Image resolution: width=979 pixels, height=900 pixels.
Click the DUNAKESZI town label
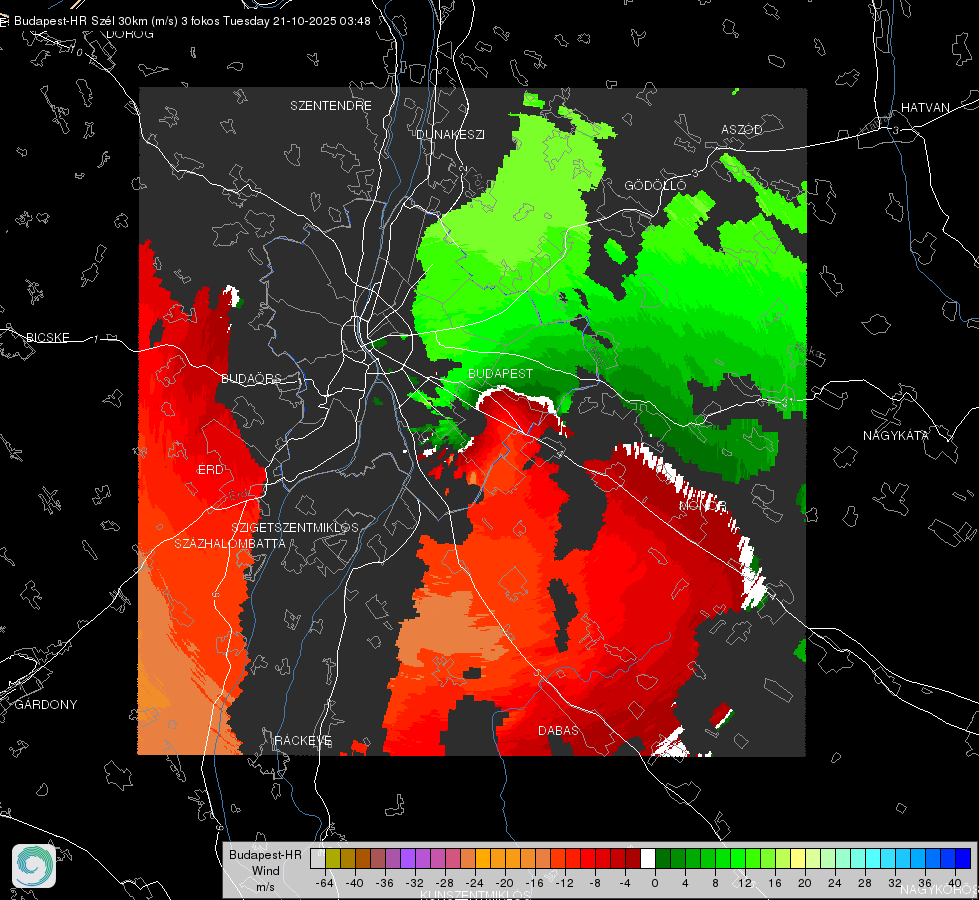[450, 134]
